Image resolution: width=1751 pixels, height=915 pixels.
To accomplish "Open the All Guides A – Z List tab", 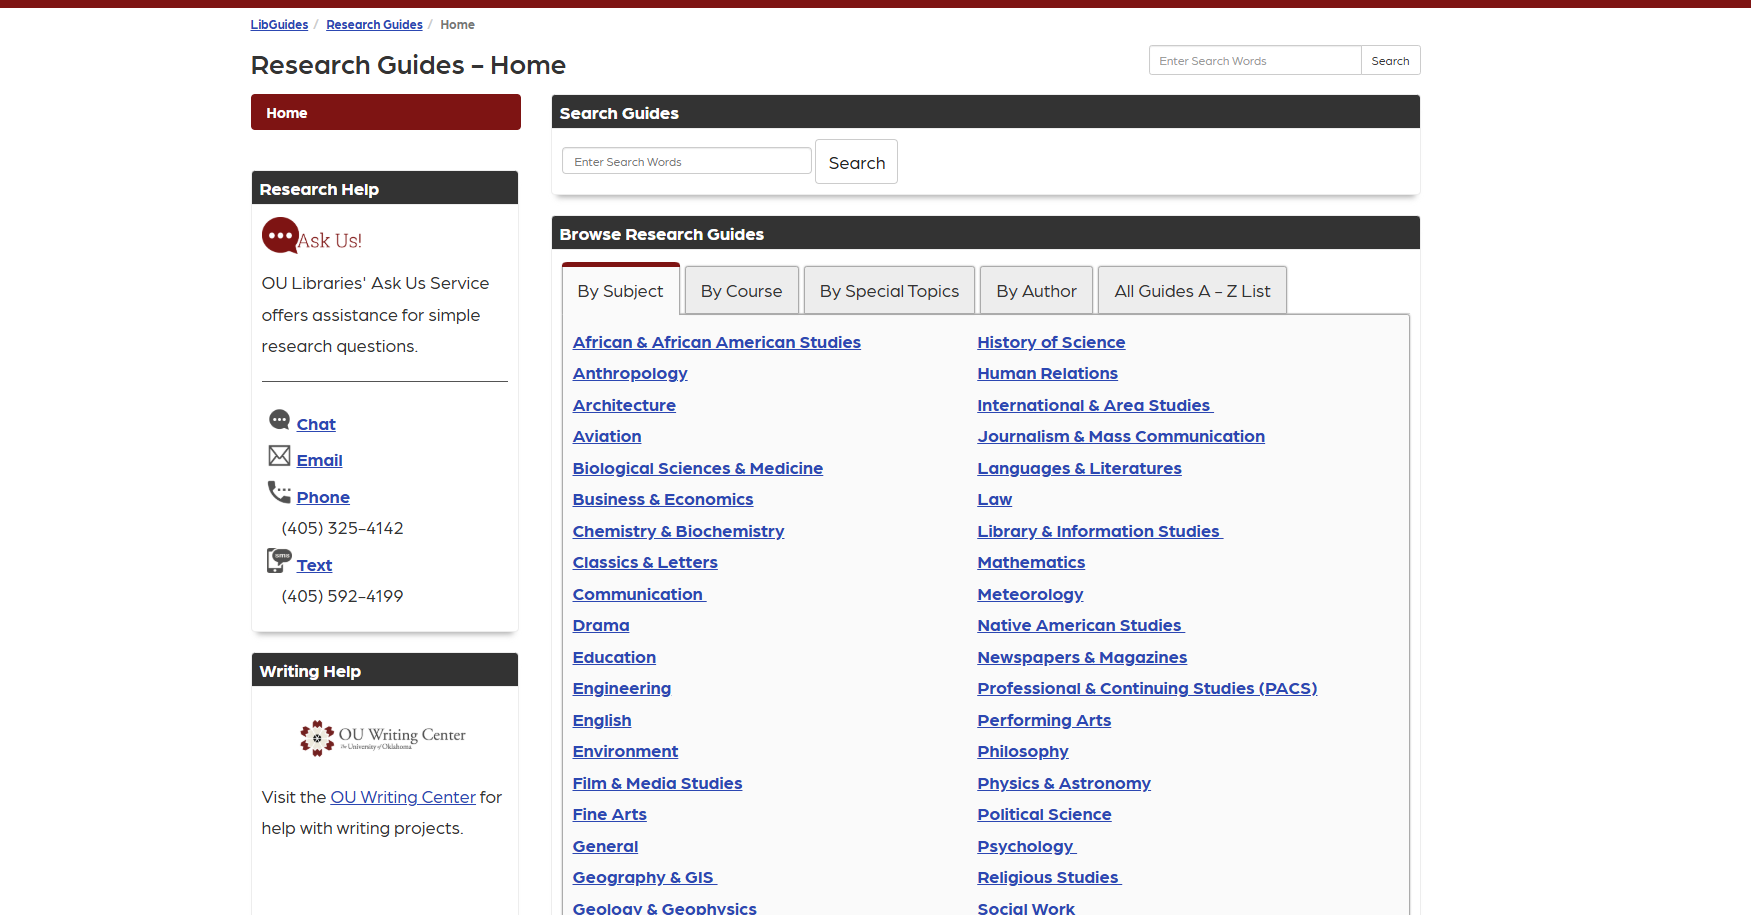I will [1192, 291].
